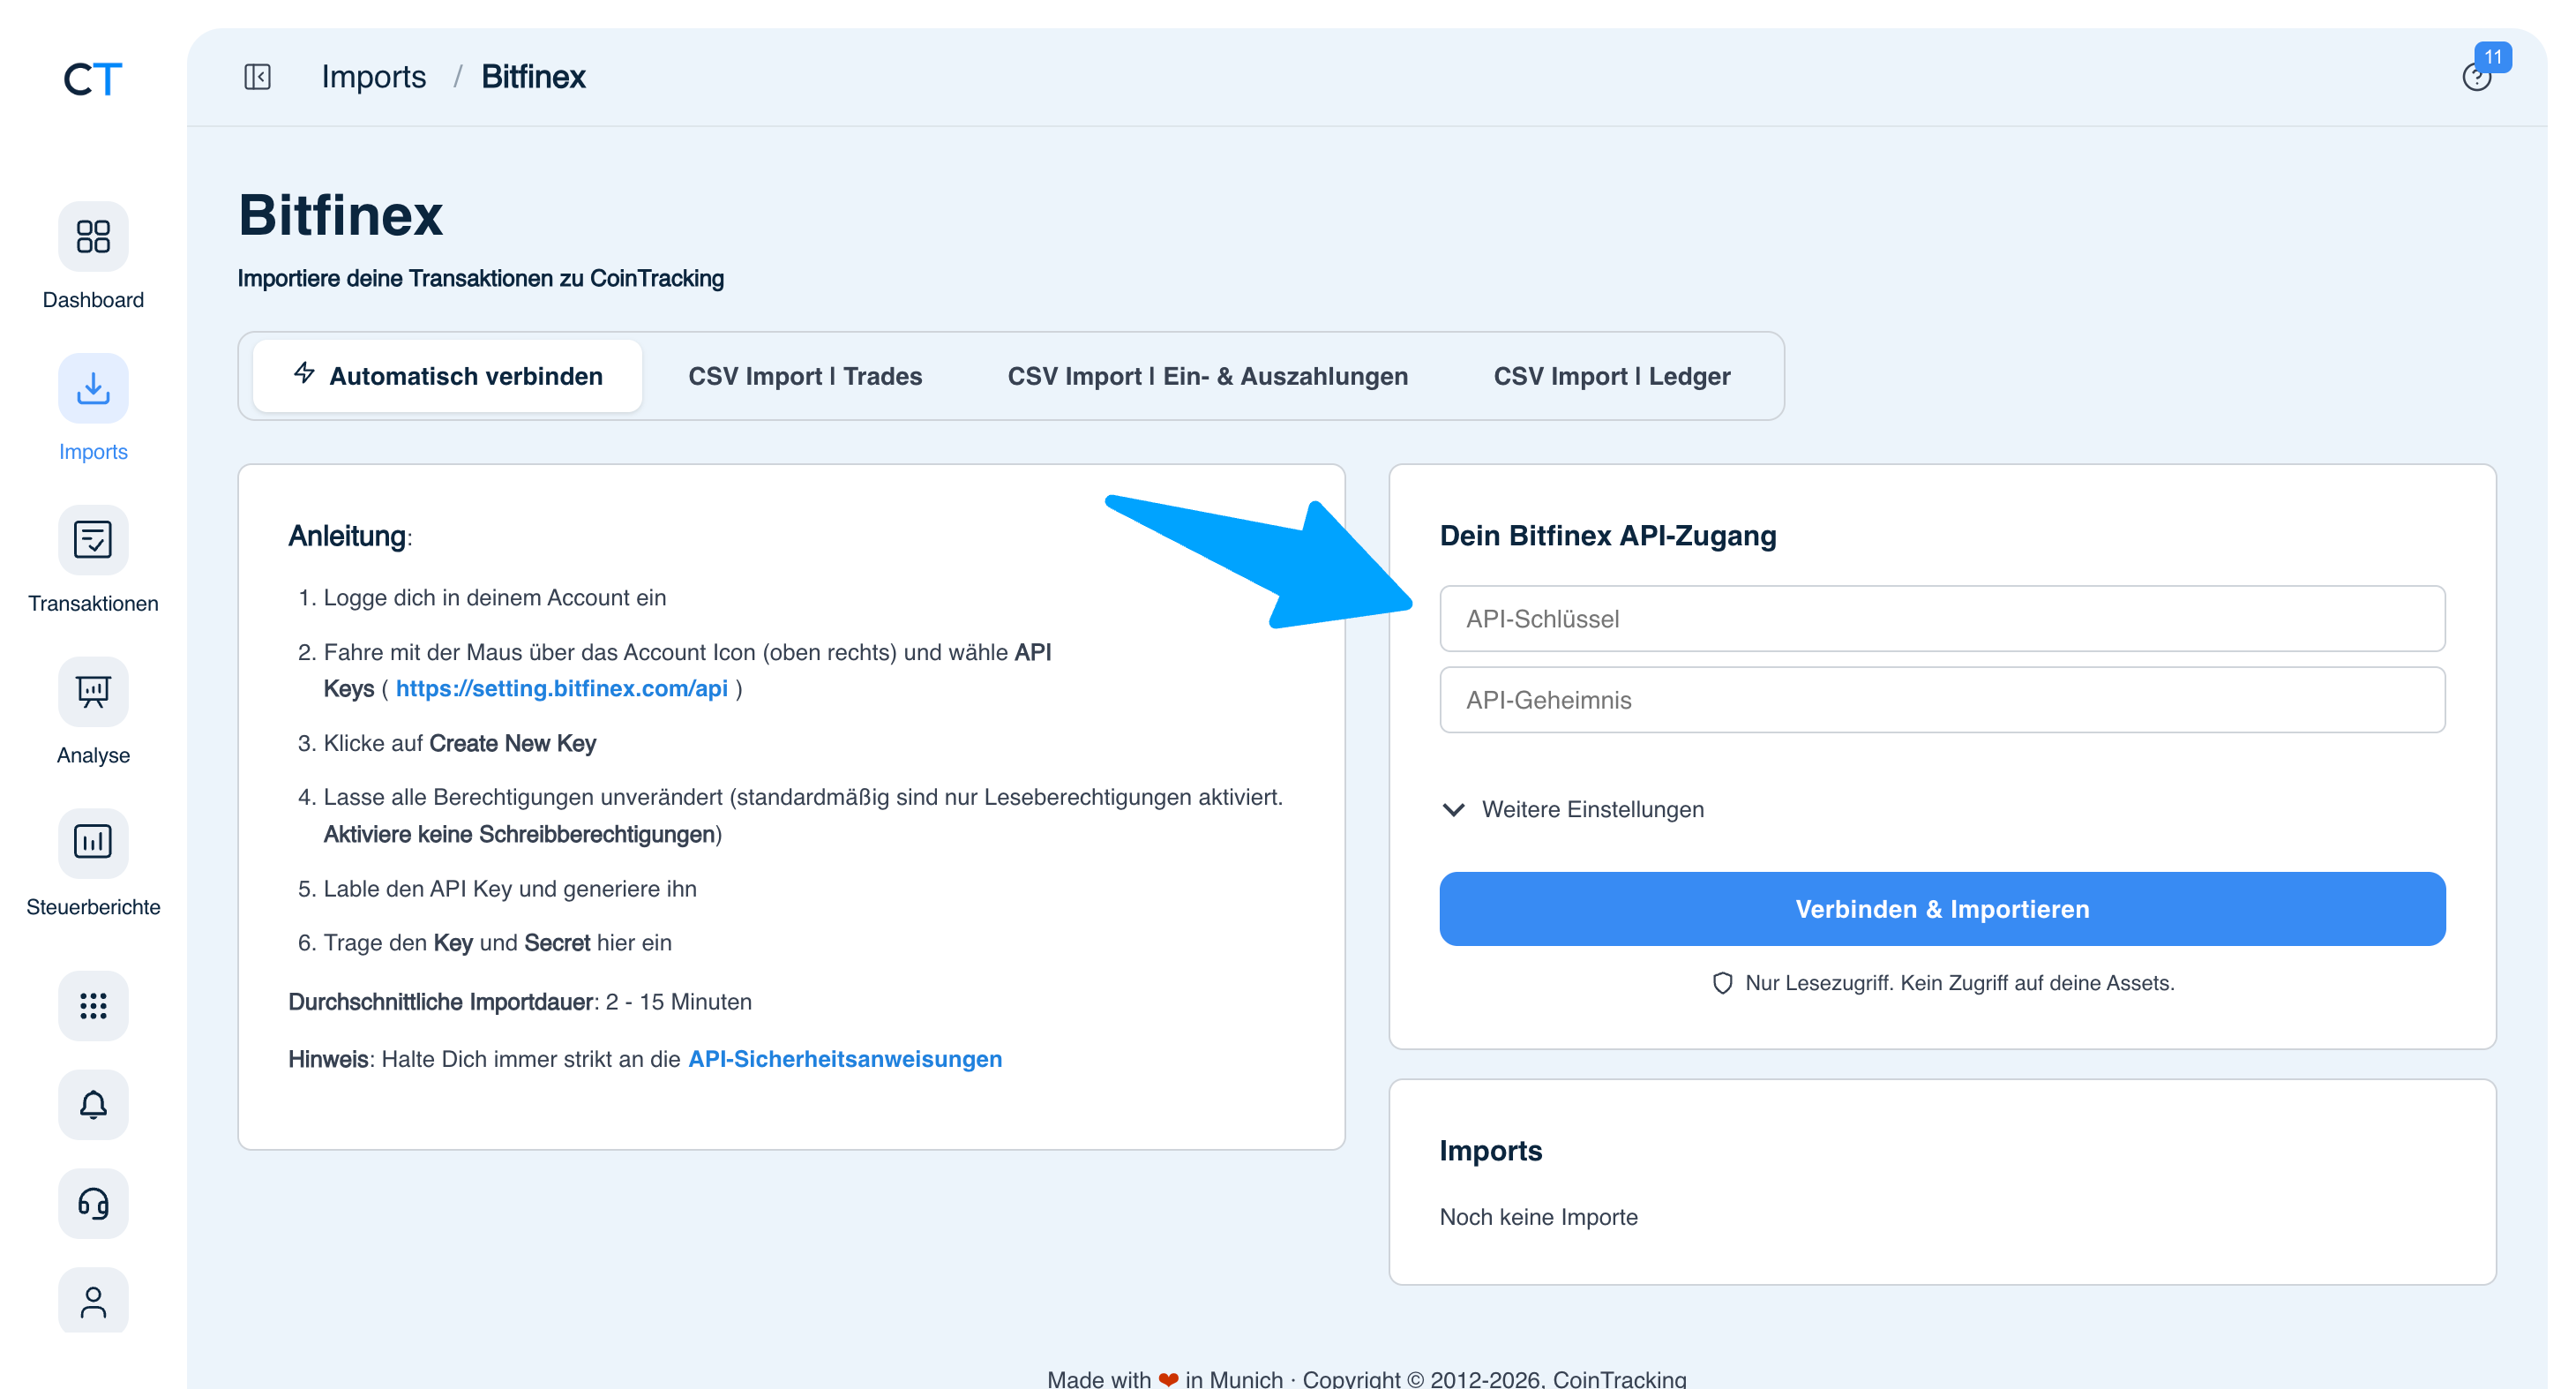Open help icon with badge 11
Screen dimensions: 2576x1389
2478,76
